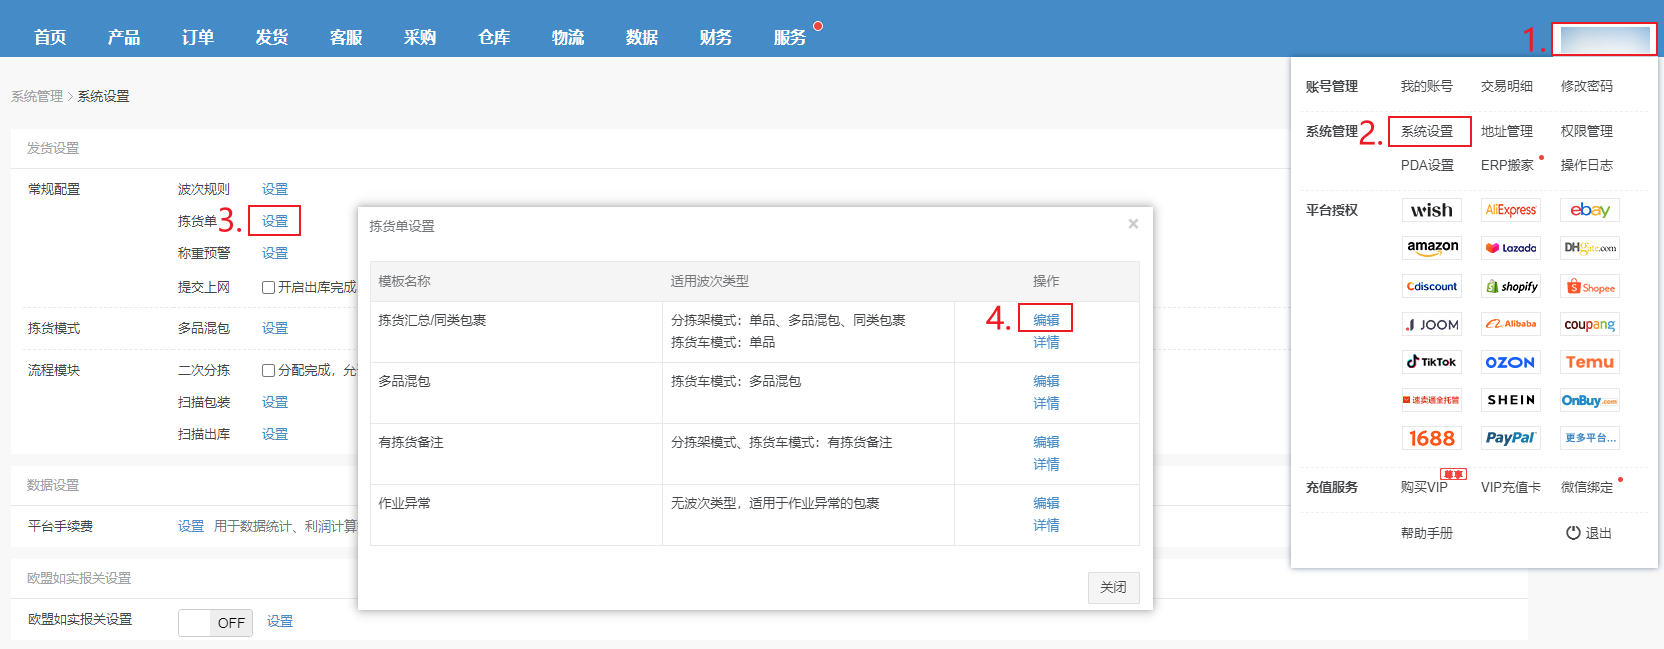Click 详情 for 有拣货备注 template
Image resolution: width=1664 pixels, height=649 pixels.
(1046, 464)
